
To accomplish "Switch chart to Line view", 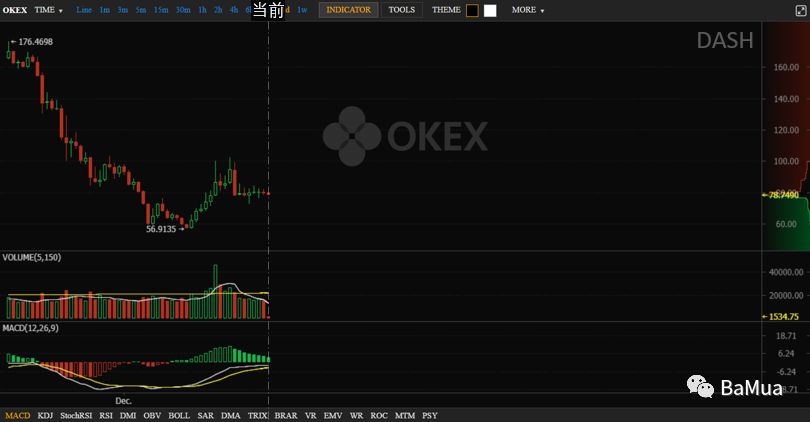I will [x=84, y=10].
